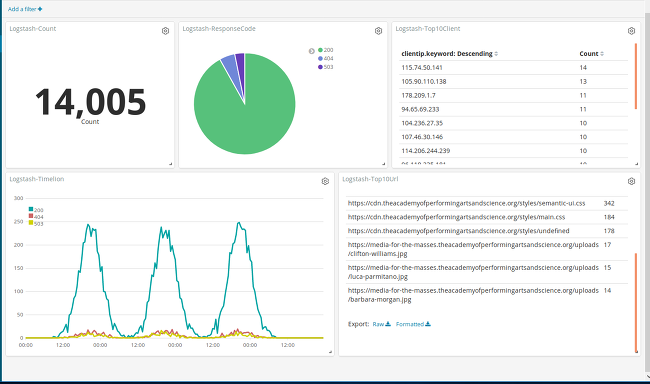Image resolution: width=650 pixels, height=384 pixels.
Task: Click the 200 legend color dot
Action: [320, 50]
